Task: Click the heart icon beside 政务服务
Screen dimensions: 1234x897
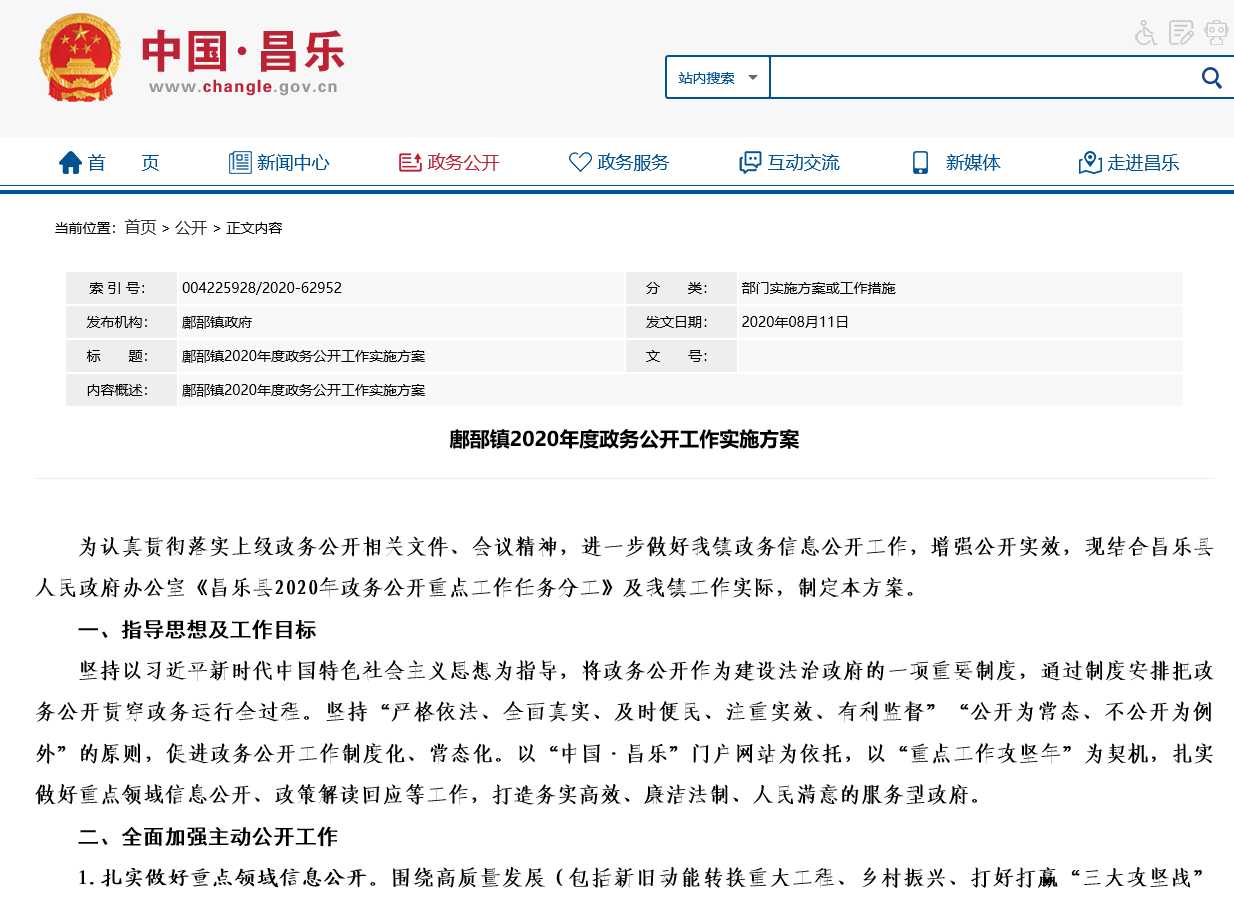Action: tap(580, 163)
